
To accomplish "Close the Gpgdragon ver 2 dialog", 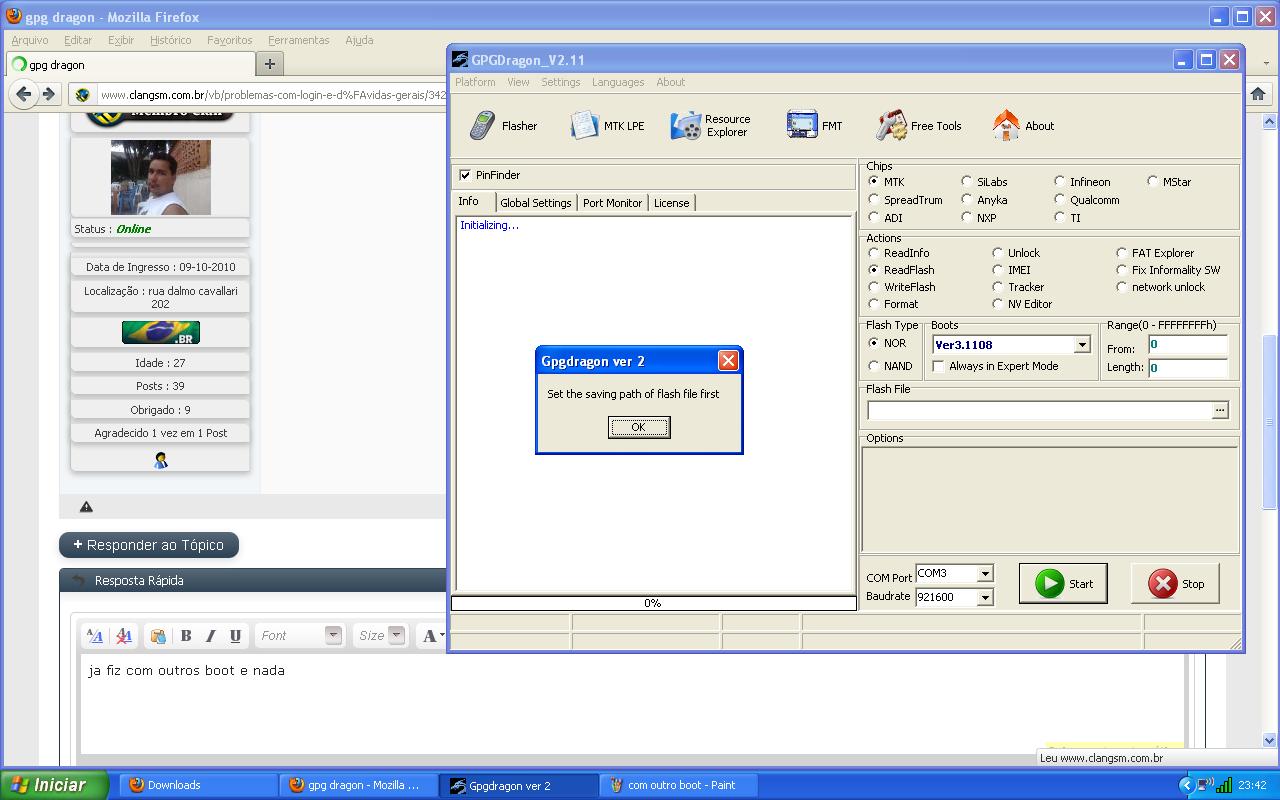I will (728, 361).
